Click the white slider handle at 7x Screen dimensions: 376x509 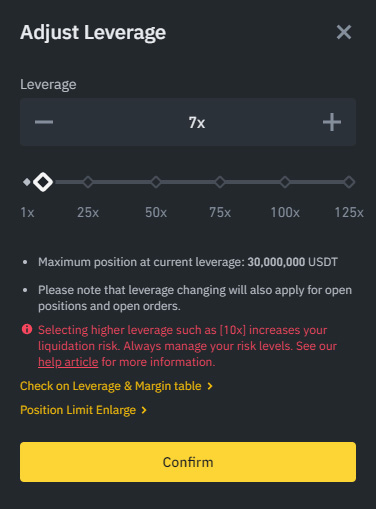(x=43, y=182)
